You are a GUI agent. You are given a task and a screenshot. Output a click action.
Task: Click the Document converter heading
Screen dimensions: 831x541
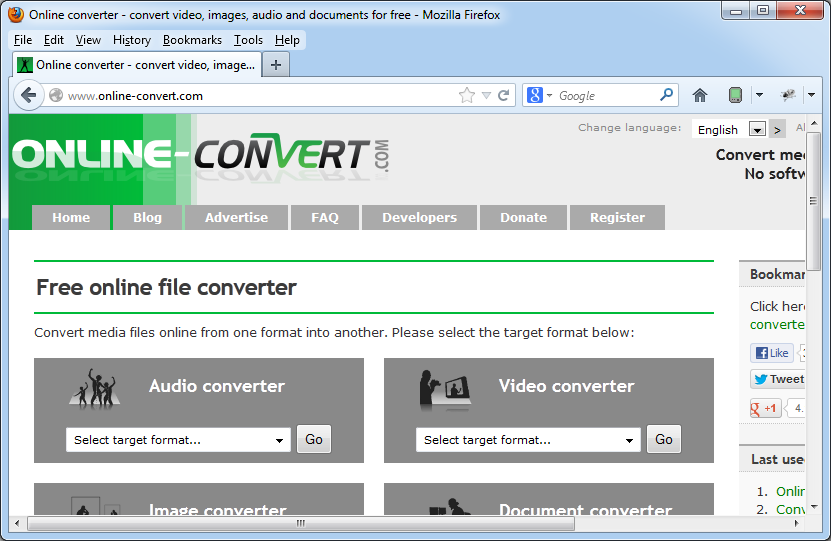[x=586, y=509]
